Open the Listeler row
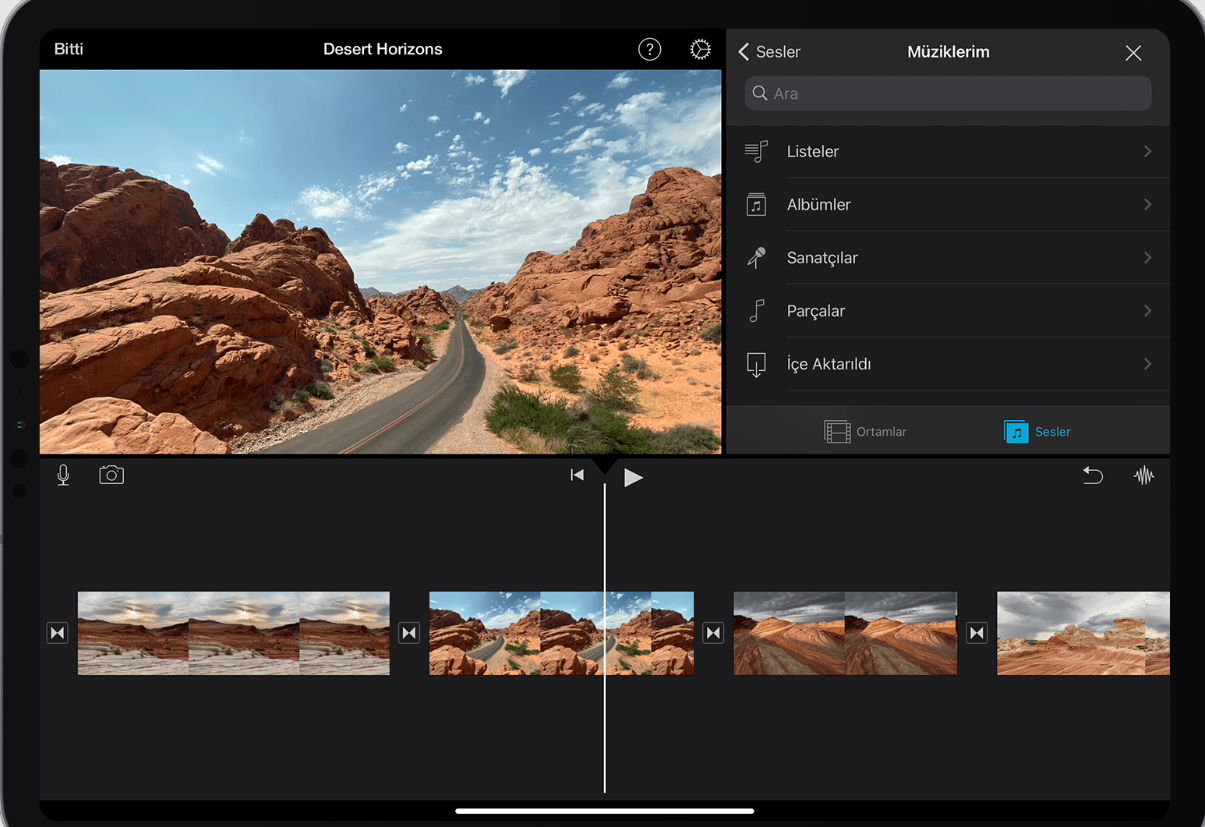 (948, 152)
